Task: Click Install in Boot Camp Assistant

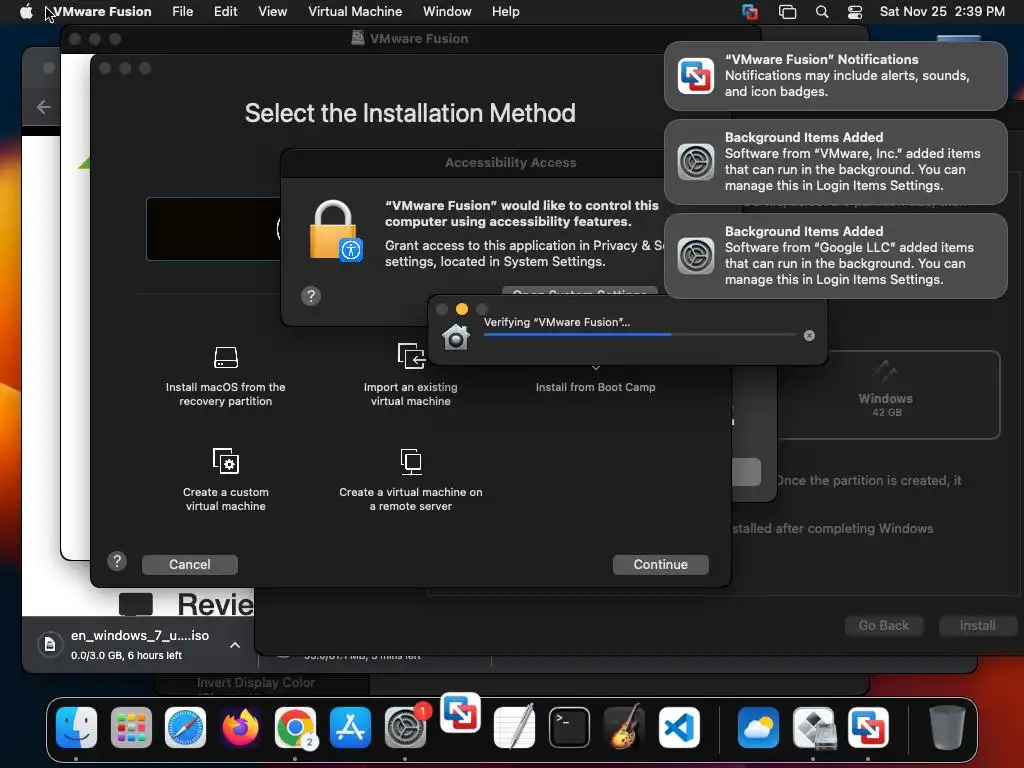Action: point(977,626)
